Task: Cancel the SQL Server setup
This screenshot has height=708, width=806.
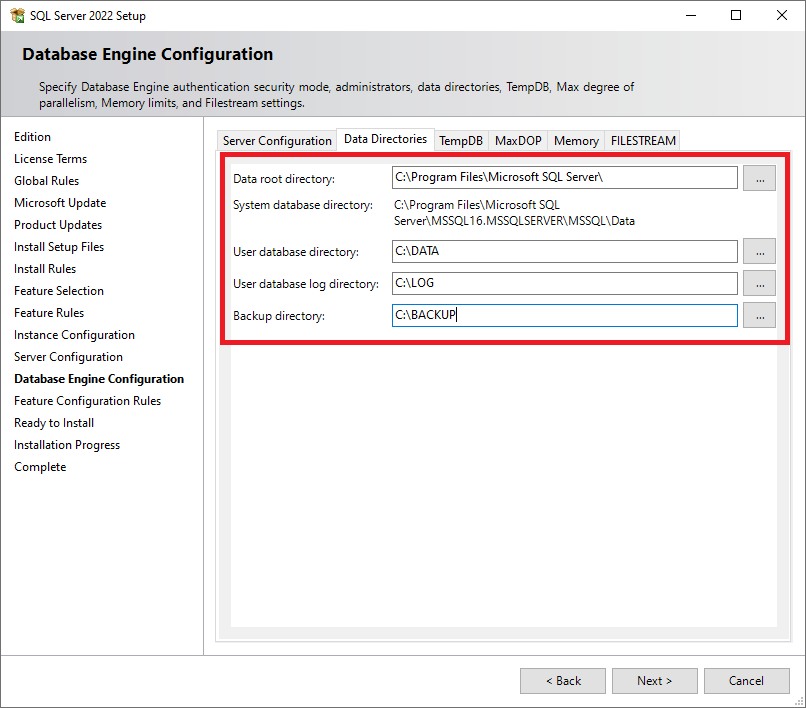Action: [x=746, y=681]
